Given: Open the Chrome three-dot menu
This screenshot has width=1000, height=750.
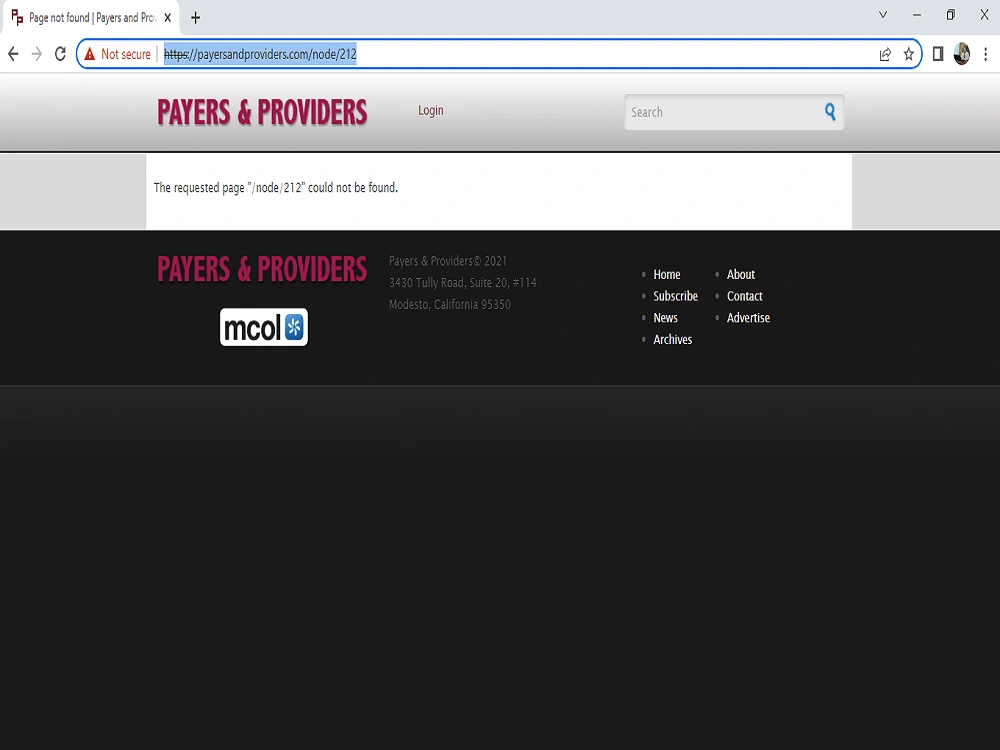Looking at the screenshot, I should point(986,54).
